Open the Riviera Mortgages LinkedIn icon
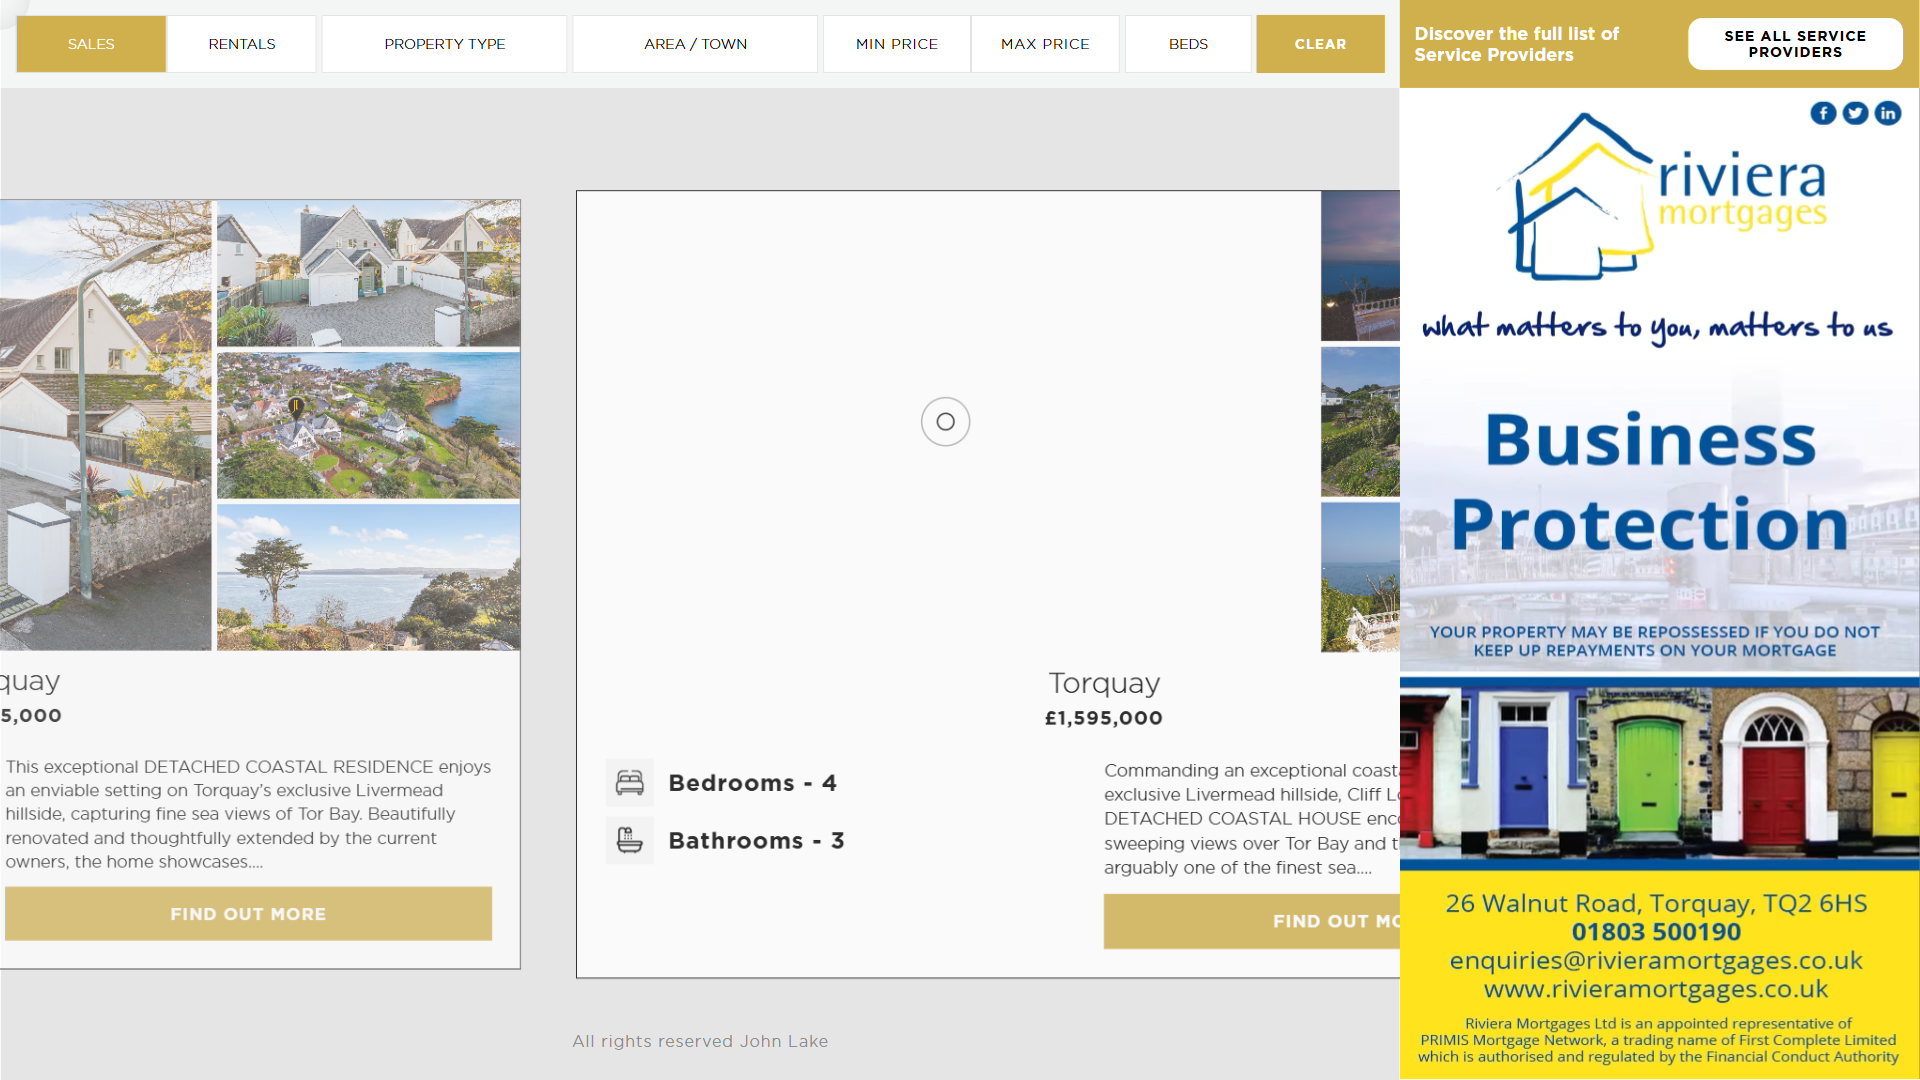This screenshot has width=1920, height=1080. pos(1887,113)
